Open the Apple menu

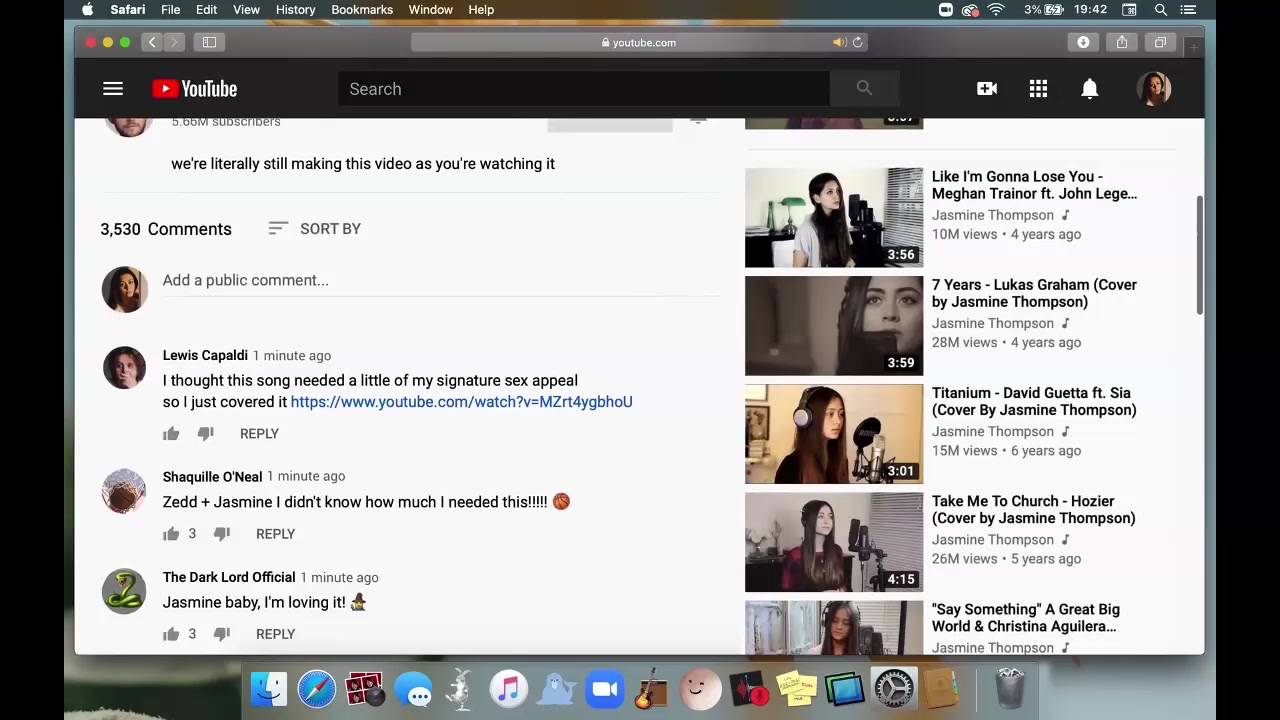tap(88, 10)
